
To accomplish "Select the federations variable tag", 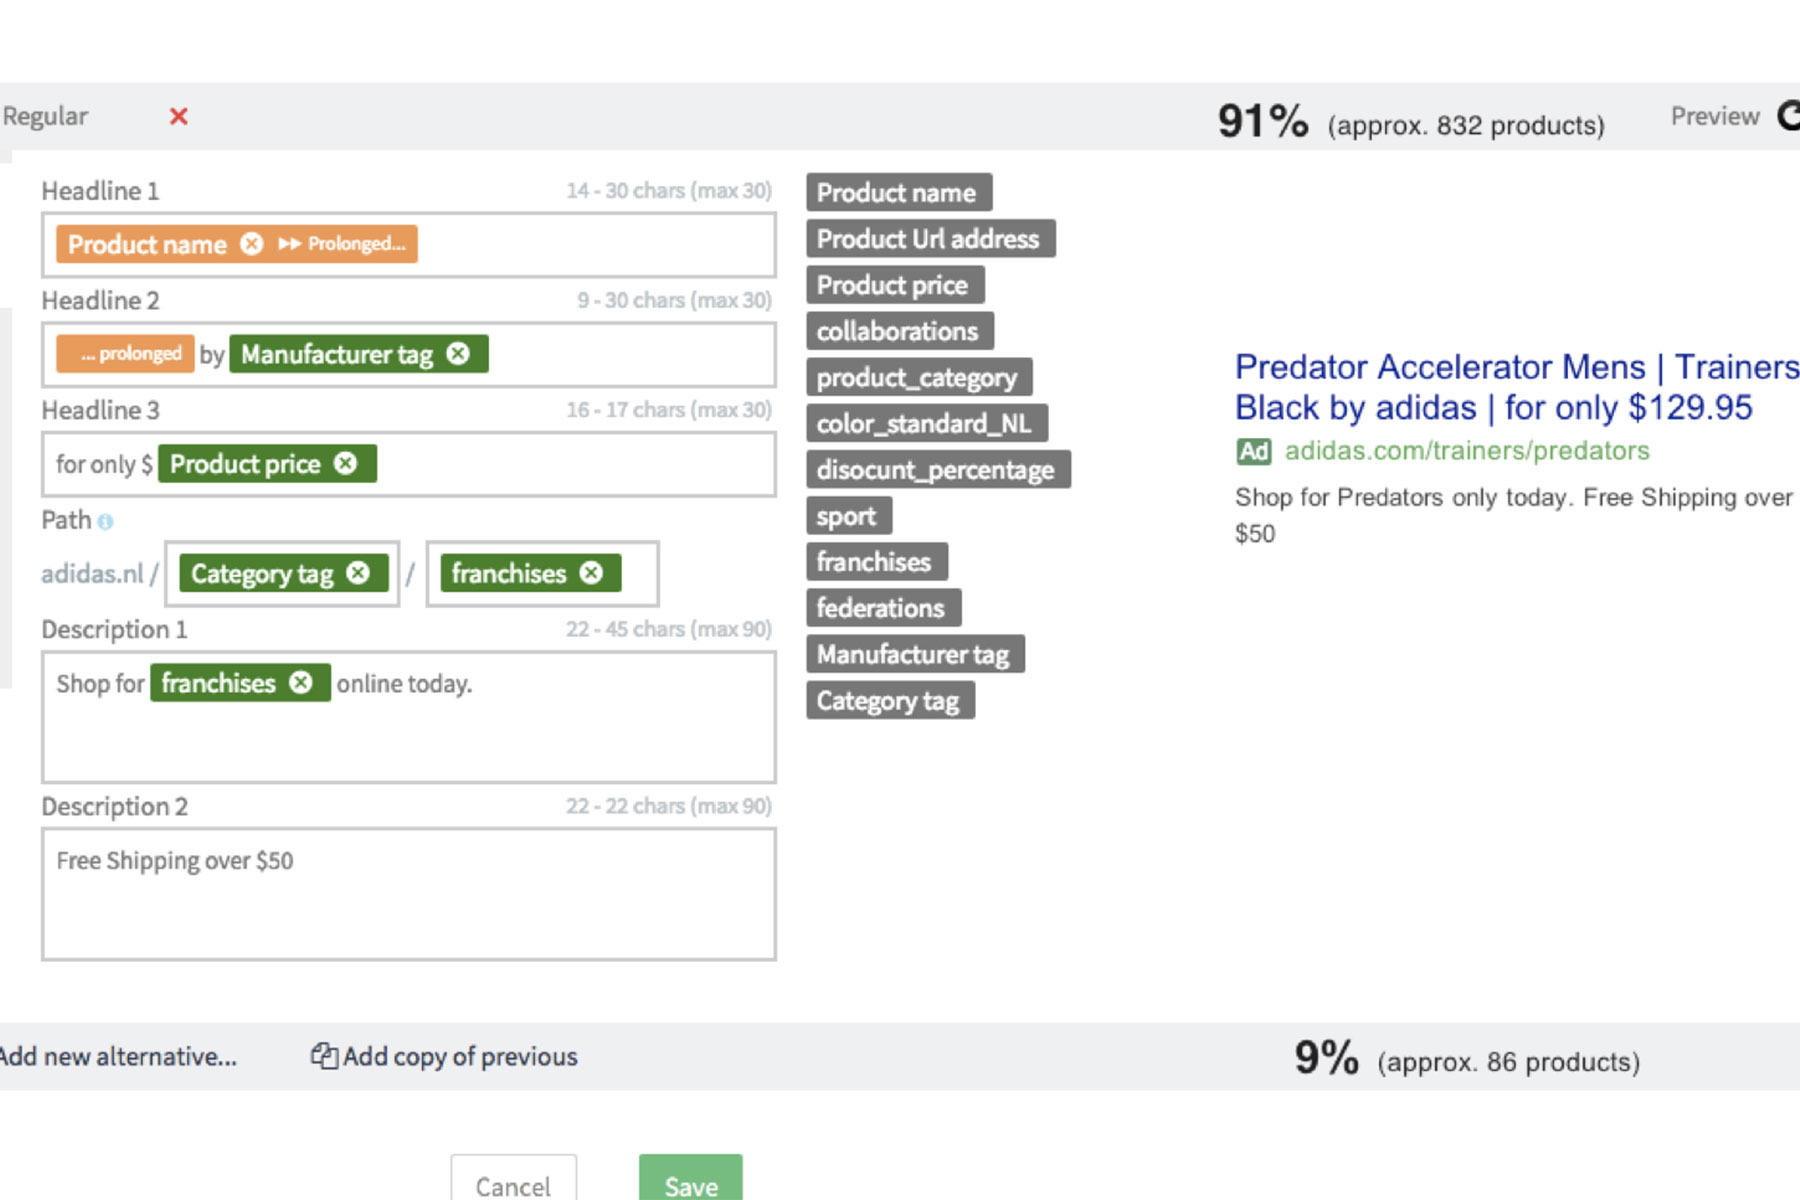I will point(883,608).
